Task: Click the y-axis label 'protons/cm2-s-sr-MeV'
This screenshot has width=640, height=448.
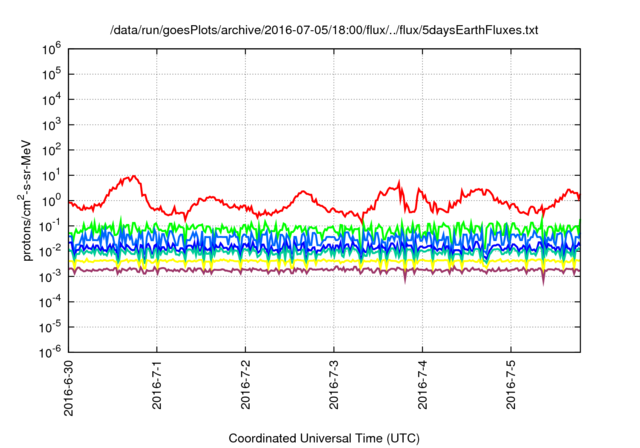Action: (26, 200)
